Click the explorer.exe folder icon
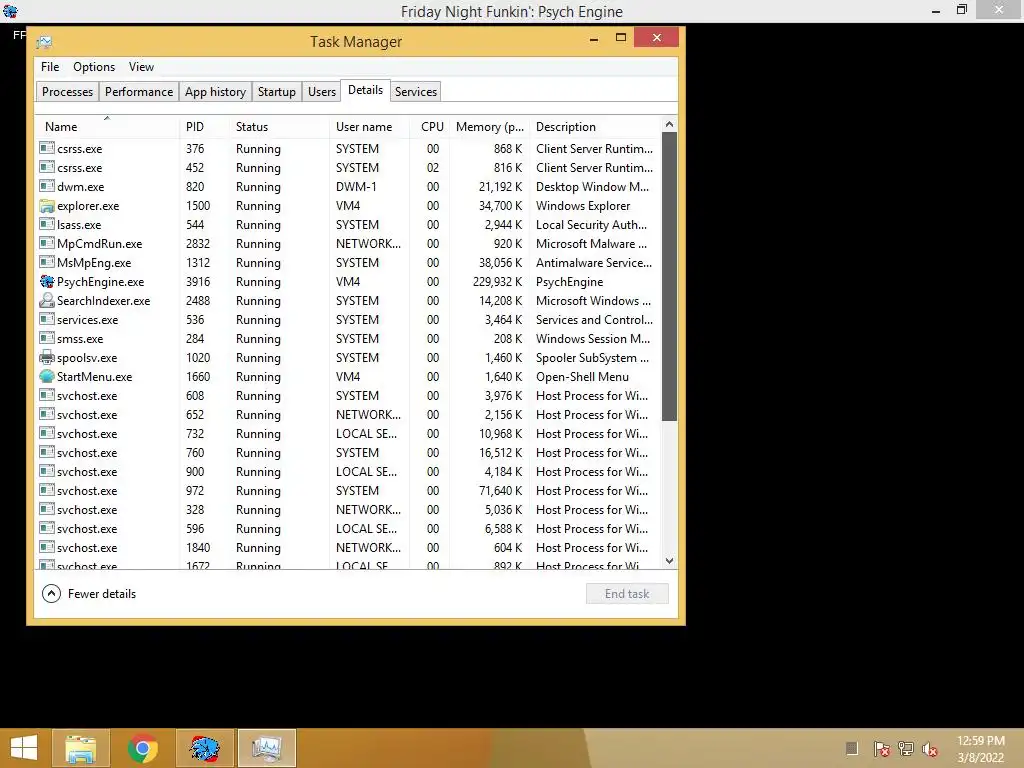The height and width of the screenshot is (768, 1024). [47, 206]
